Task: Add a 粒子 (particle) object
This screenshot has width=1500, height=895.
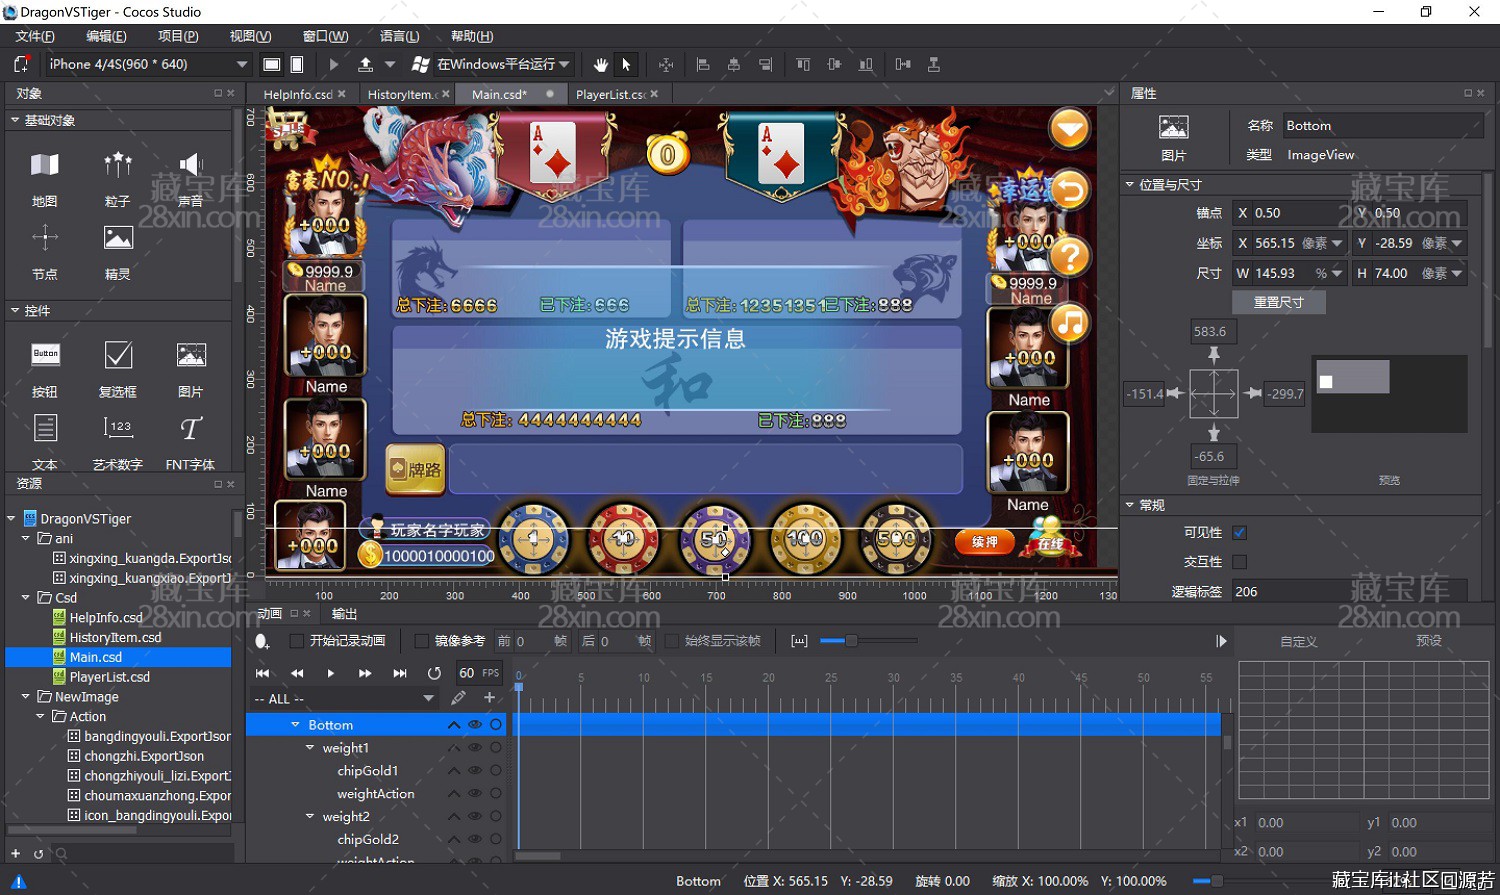Action: [118, 177]
